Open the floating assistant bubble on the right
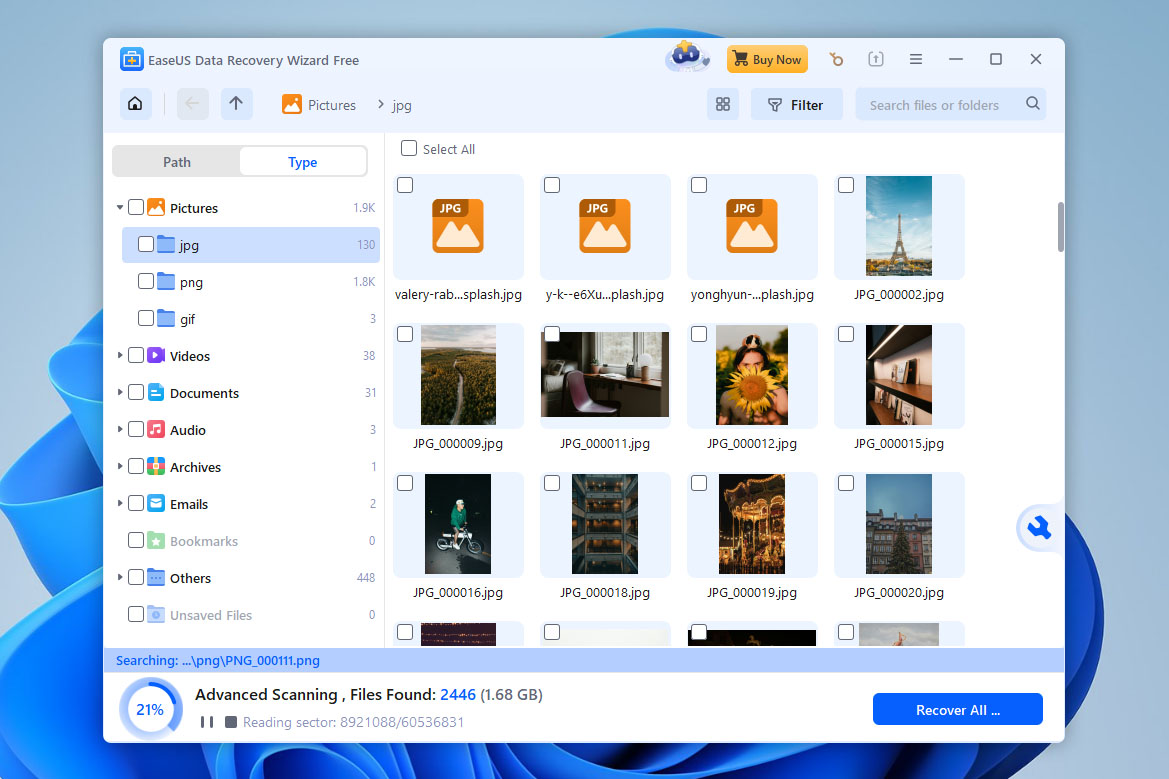This screenshot has height=779, width=1169. tap(1040, 527)
